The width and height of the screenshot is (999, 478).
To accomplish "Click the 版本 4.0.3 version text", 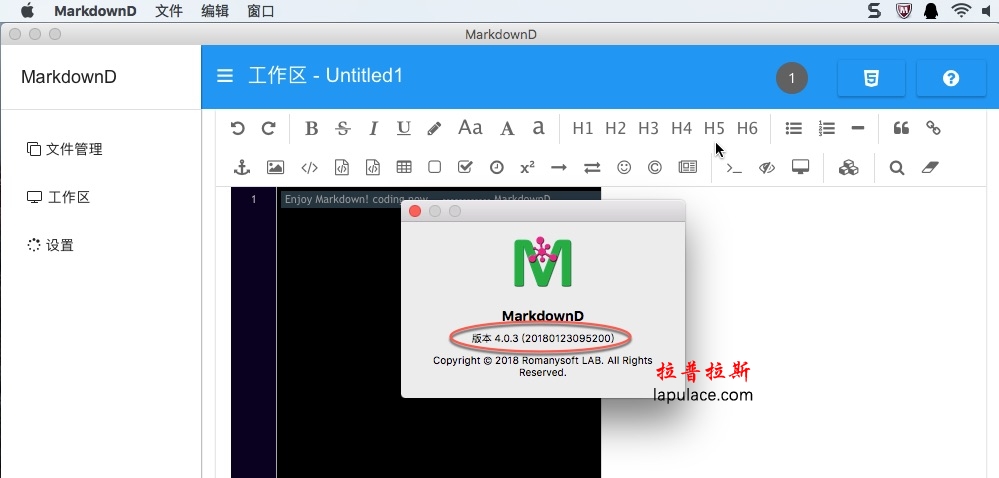I will pyautogui.click(x=543, y=338).
